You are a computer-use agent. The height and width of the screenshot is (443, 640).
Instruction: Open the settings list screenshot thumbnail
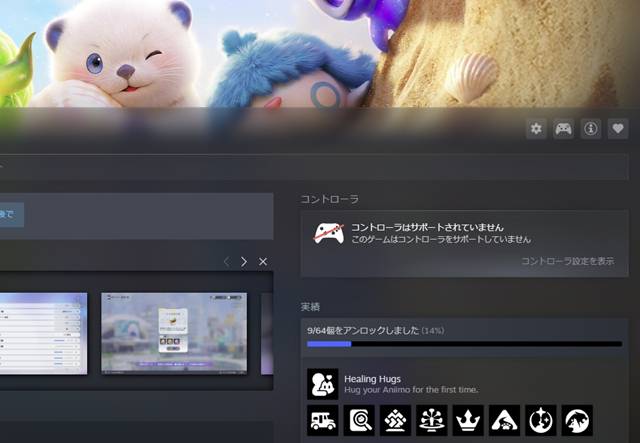point(43,333)
